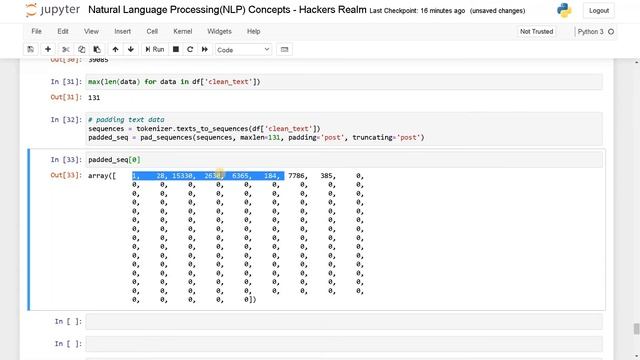This screenshot has height=360, width=640.
Task: Click the Out[31] prompt label
Action: click(x=66, y=97)
